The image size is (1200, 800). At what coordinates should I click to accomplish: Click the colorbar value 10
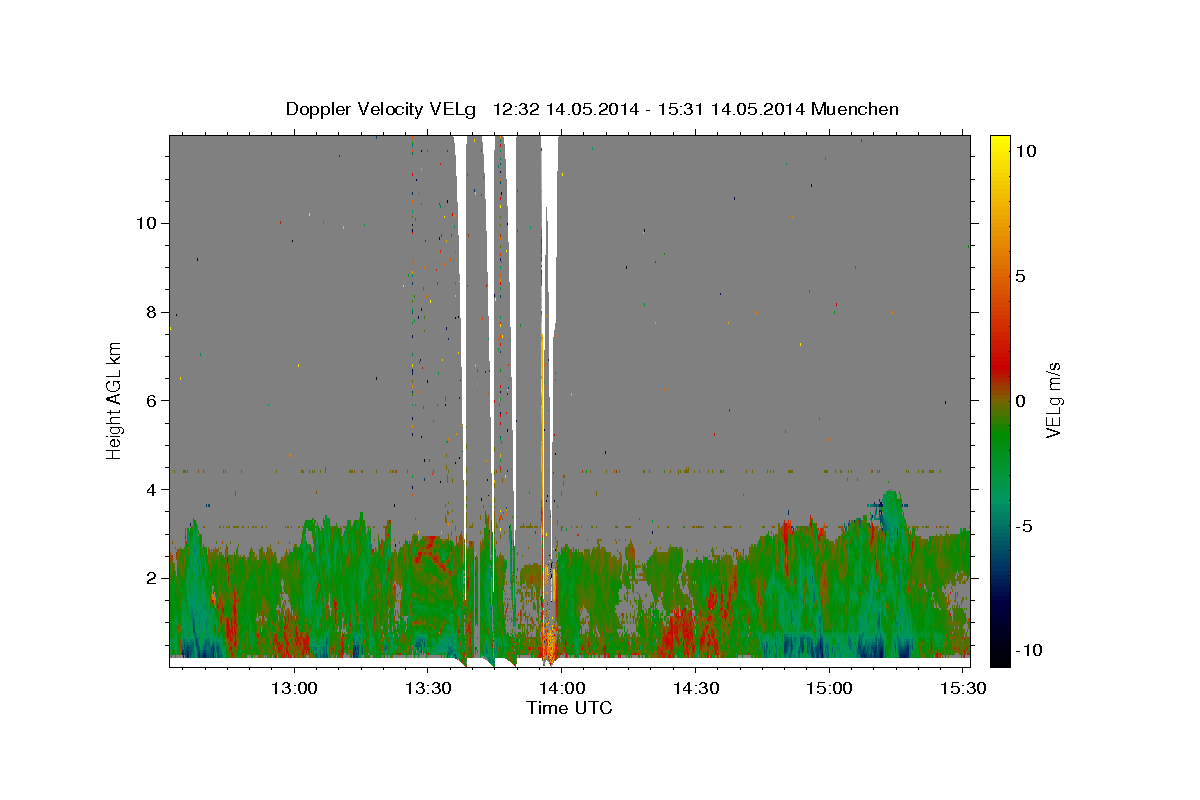(x=1025, y=151)
